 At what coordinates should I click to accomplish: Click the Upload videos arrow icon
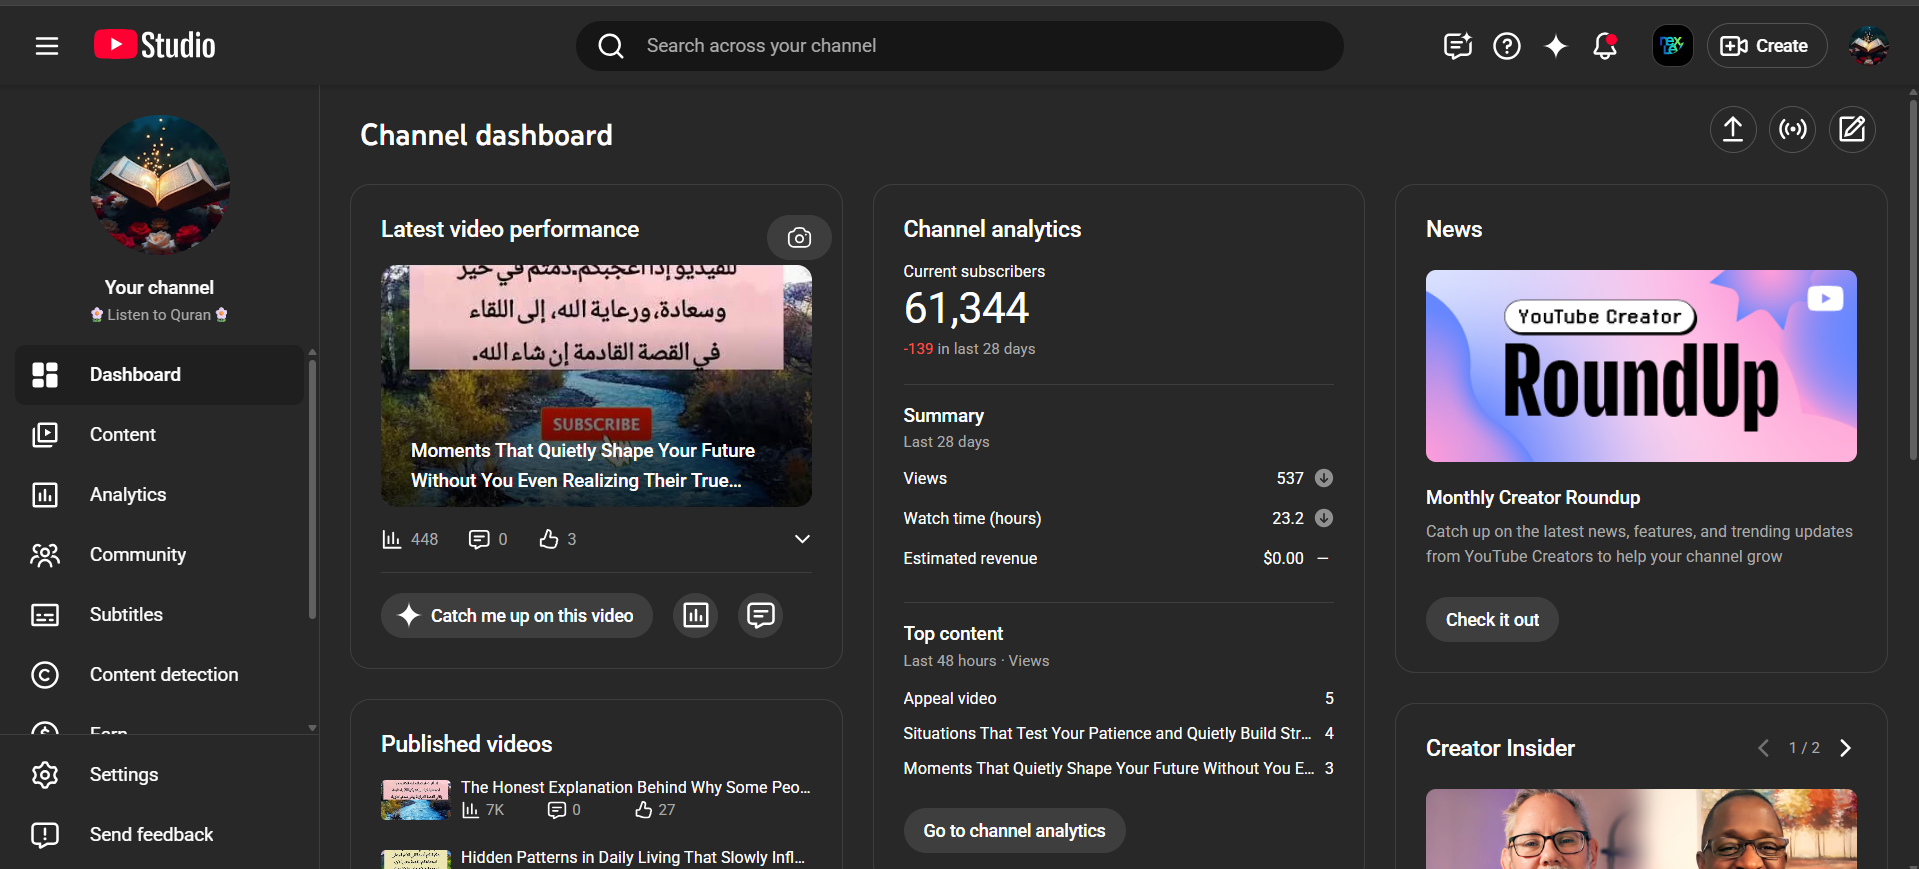(x=1733, y=129)
